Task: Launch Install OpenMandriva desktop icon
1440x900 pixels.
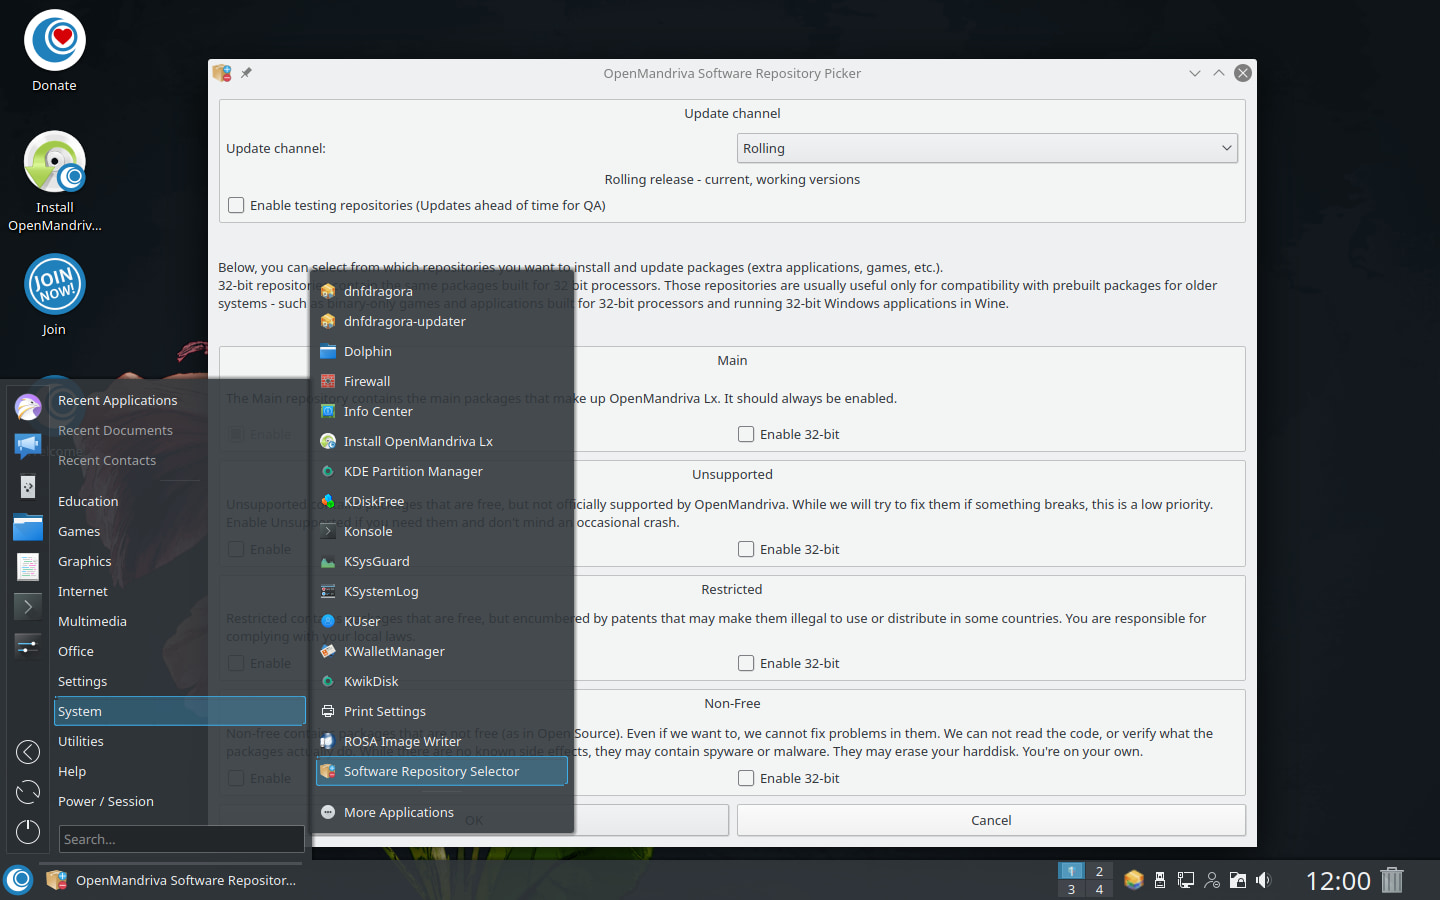Action: click(x=54, y=182)
